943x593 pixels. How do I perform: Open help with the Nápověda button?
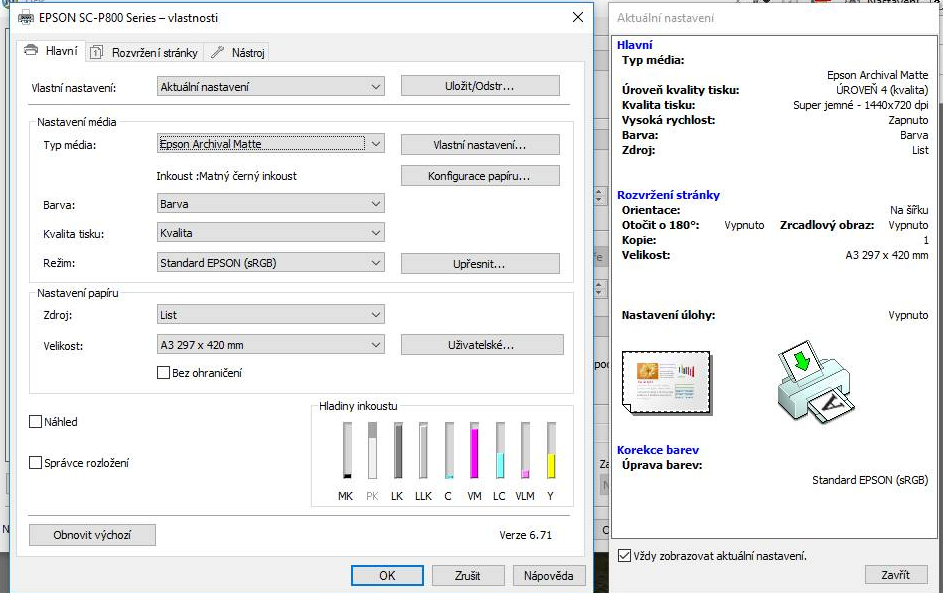548,576
